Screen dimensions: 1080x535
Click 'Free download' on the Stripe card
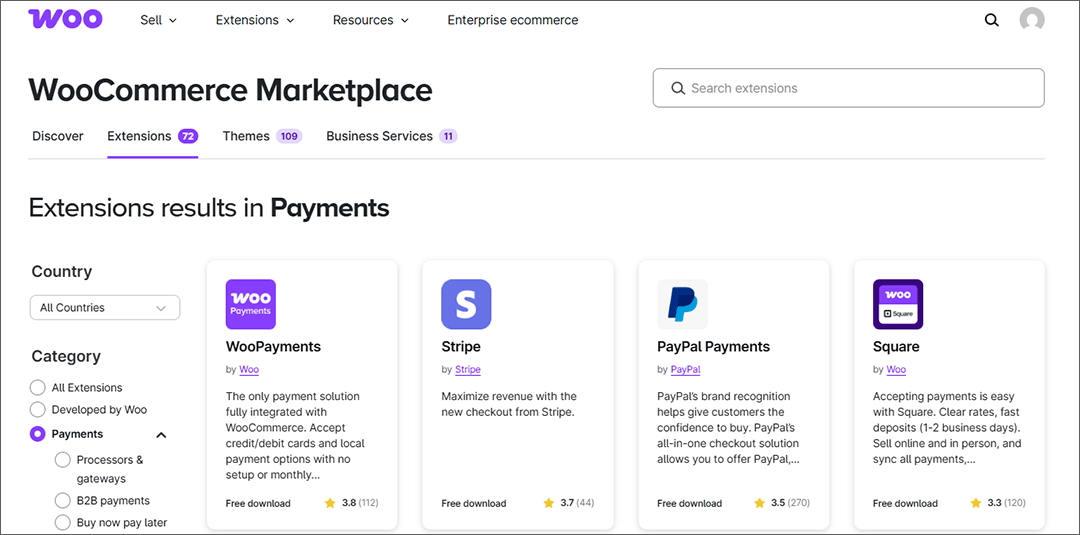[474, 503]
